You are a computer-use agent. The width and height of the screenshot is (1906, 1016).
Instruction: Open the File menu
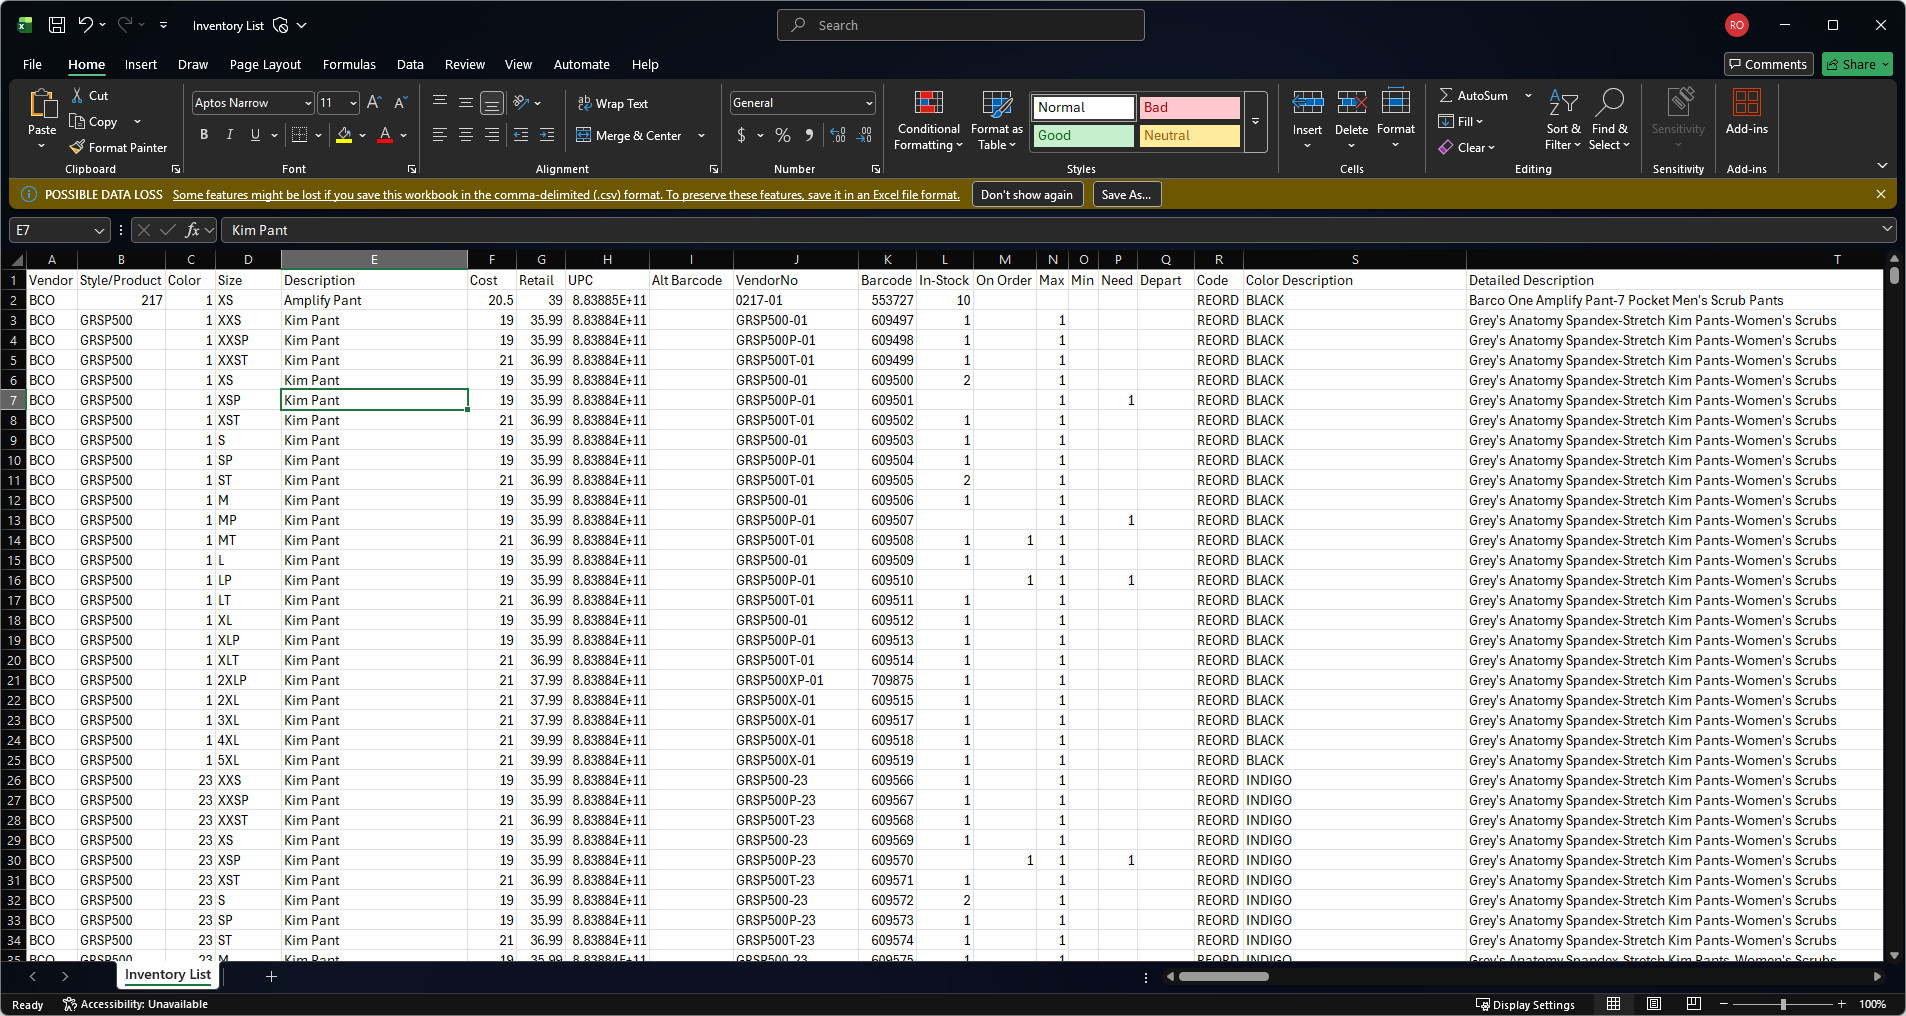coord(32,64)
